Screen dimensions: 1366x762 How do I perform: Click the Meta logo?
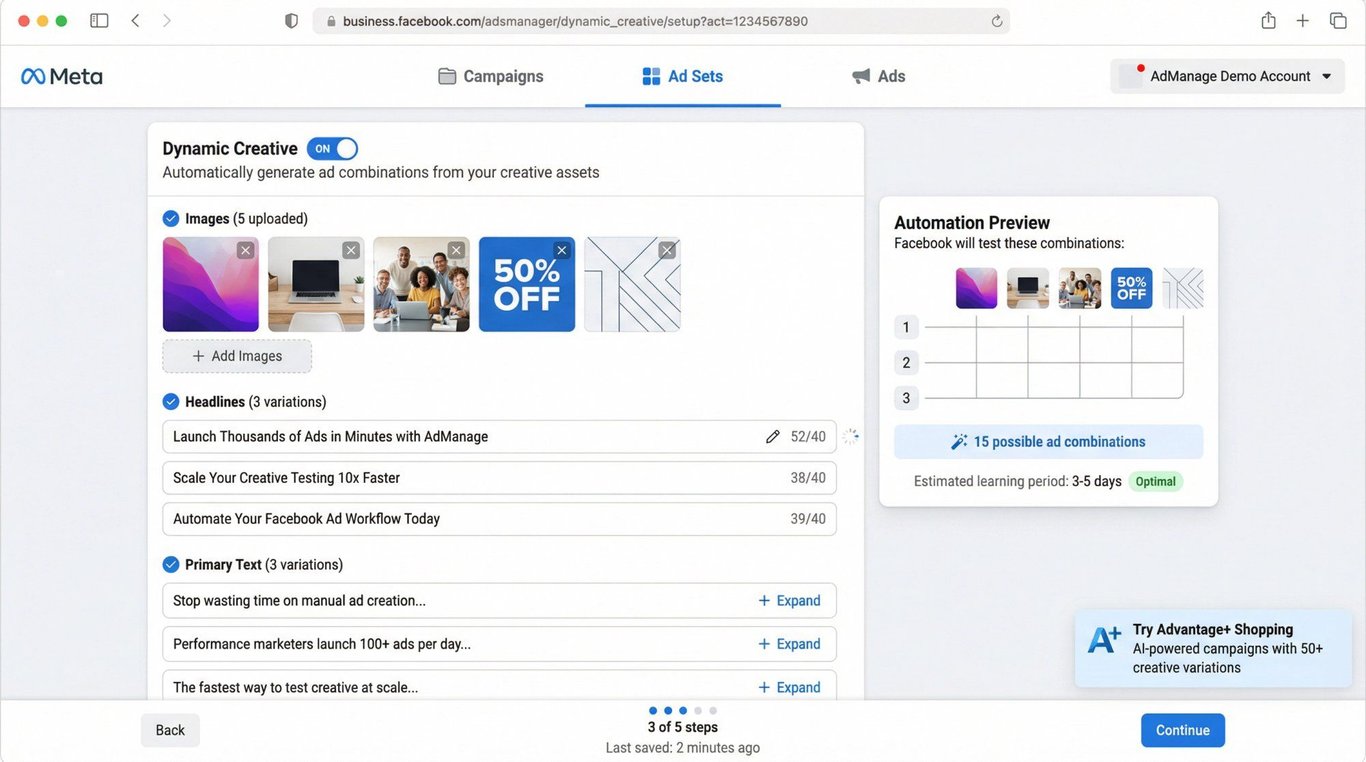tap(62, 76)
